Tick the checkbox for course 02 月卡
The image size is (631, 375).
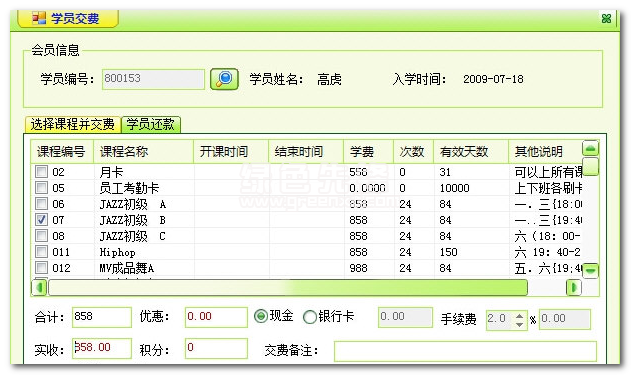click(41, 171)
